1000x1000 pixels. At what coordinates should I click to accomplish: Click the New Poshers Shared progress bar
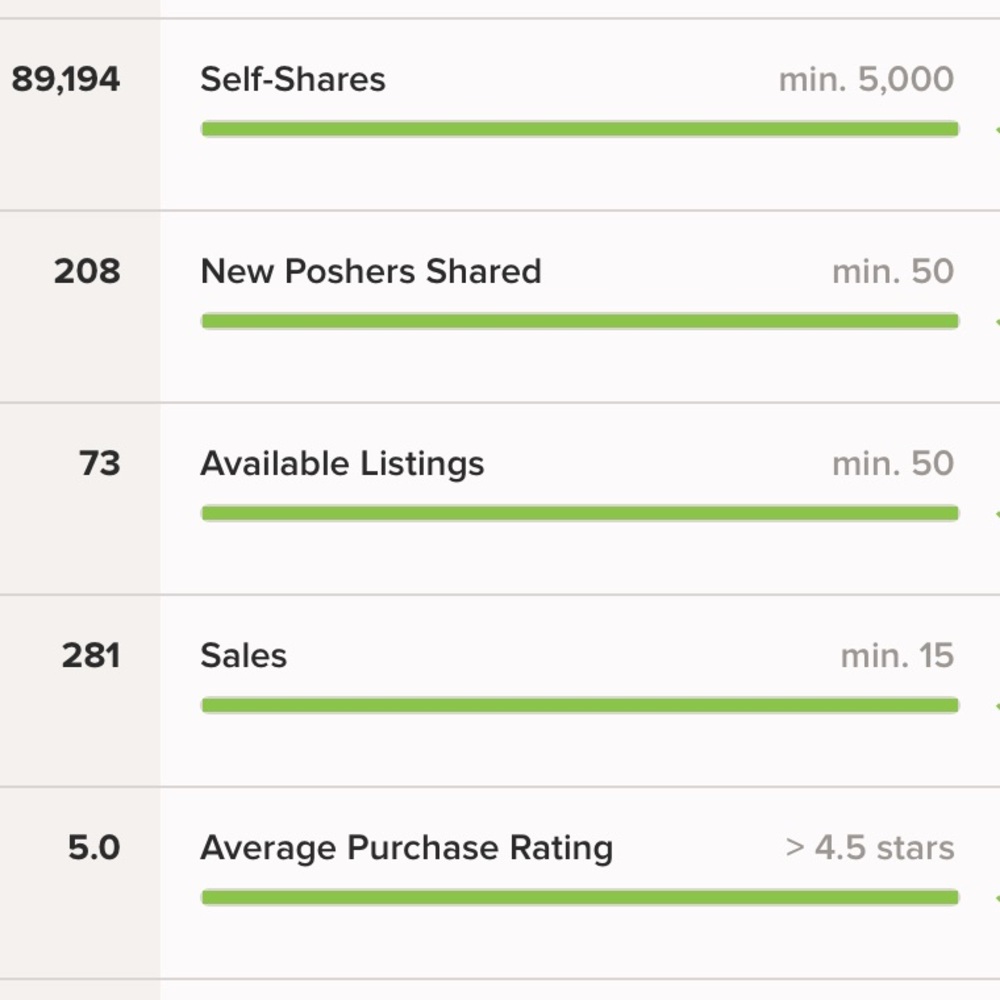pos(580,321)
